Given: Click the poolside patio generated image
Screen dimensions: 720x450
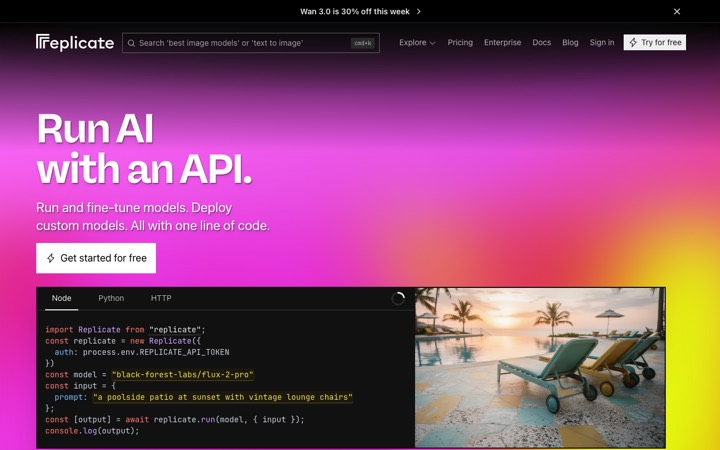Looking at the screenshot, I should 540,367.
